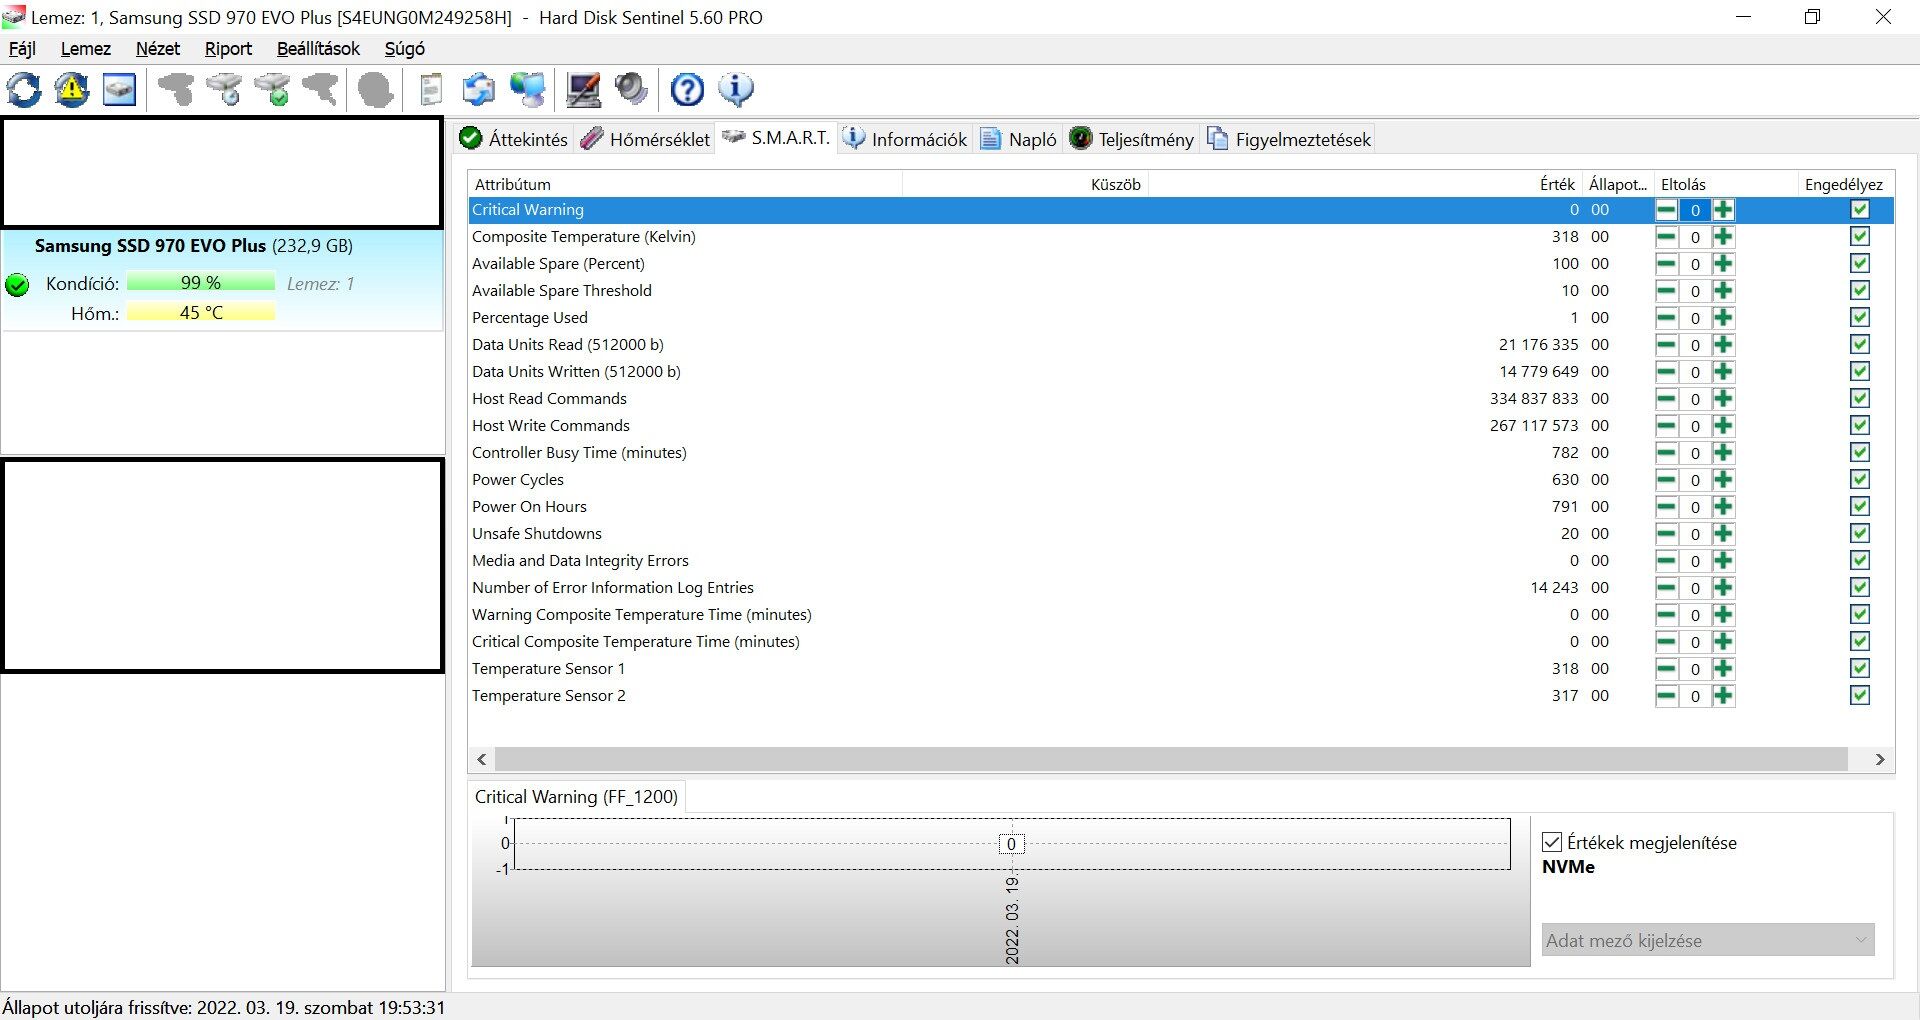Viewport: 1920px width, 1020px height.
Task: Click the plus button for Data Units Written
Action: (1723, 372)
